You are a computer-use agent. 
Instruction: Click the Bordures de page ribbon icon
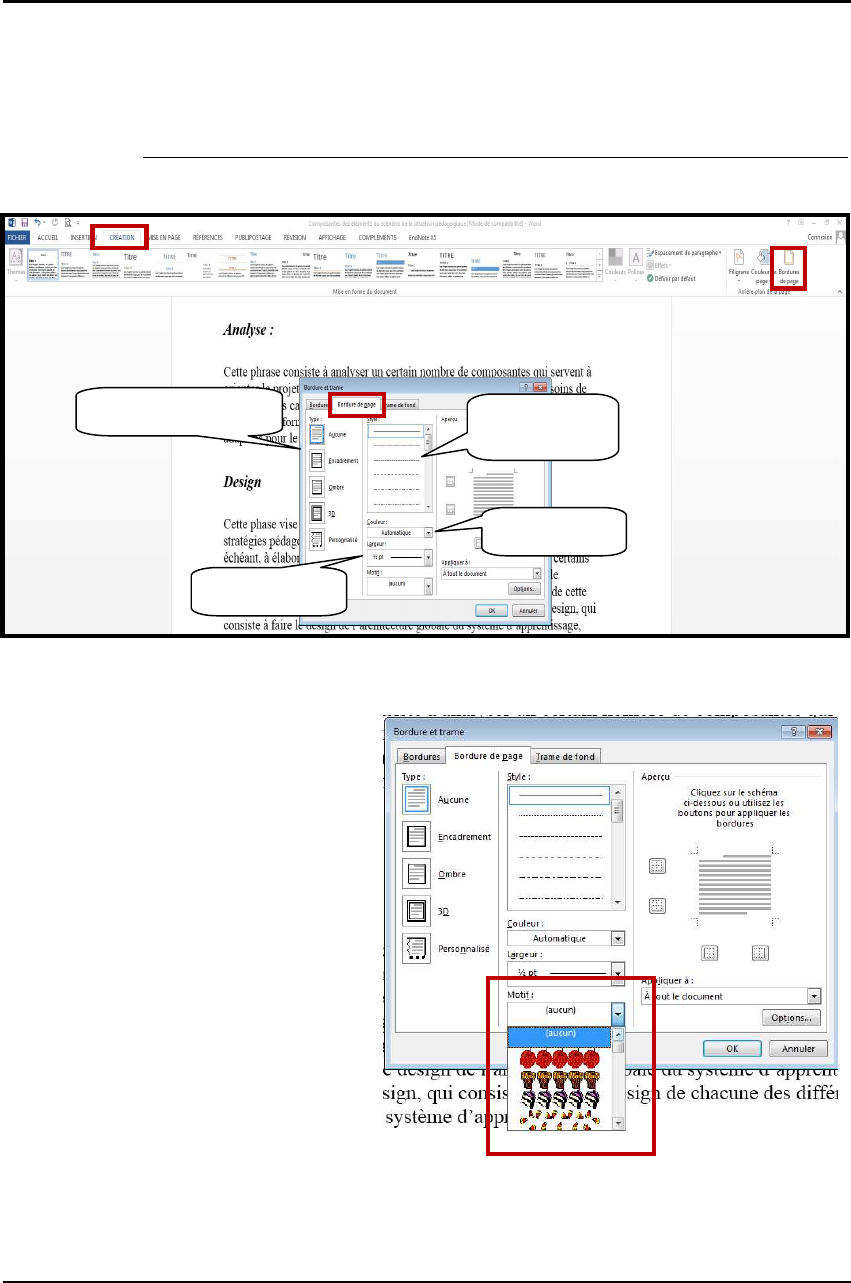[x=790, y=267]
